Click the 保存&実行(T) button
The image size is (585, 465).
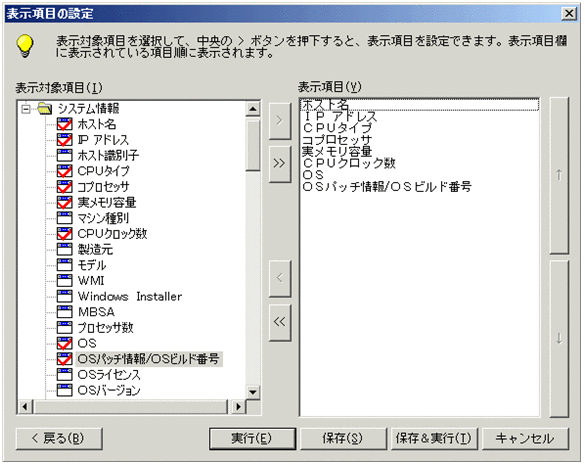[x=434, y=439]
